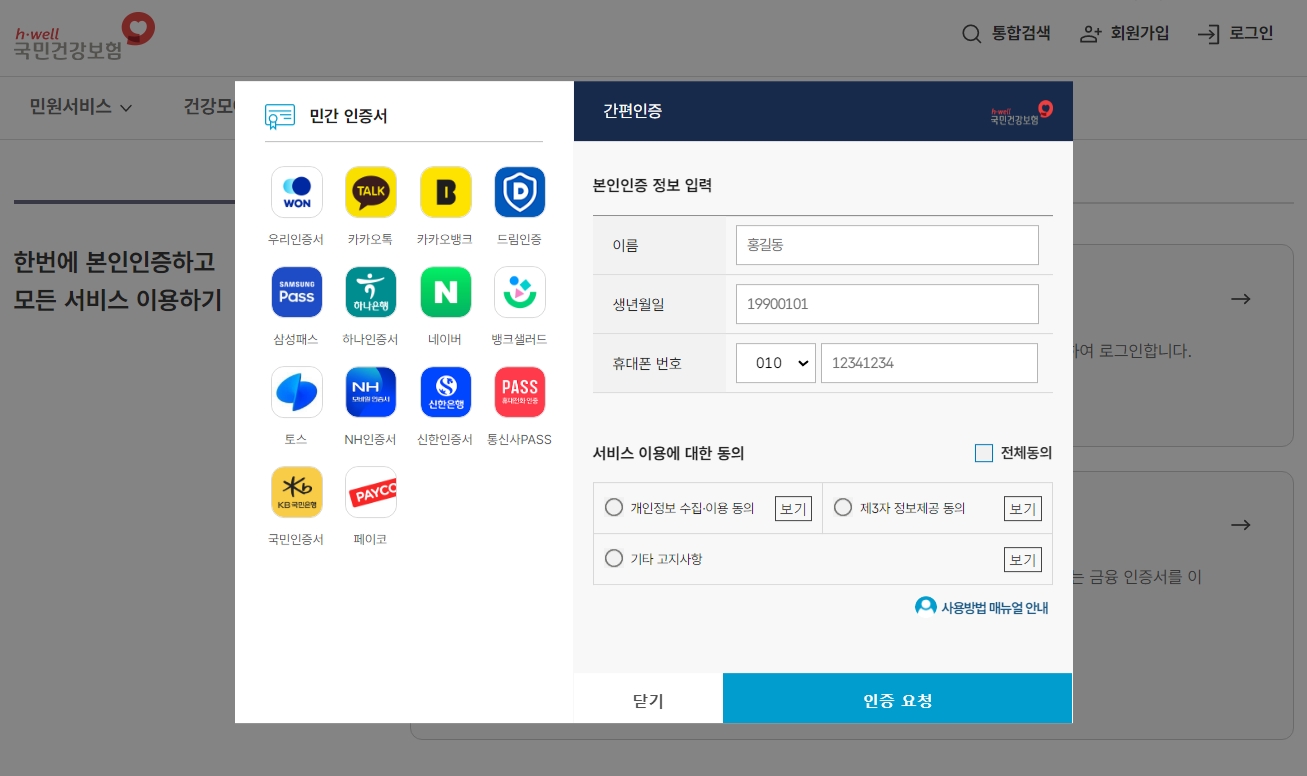
Task: Open 통합검색 from the top bar
Action: [1007, 34]
